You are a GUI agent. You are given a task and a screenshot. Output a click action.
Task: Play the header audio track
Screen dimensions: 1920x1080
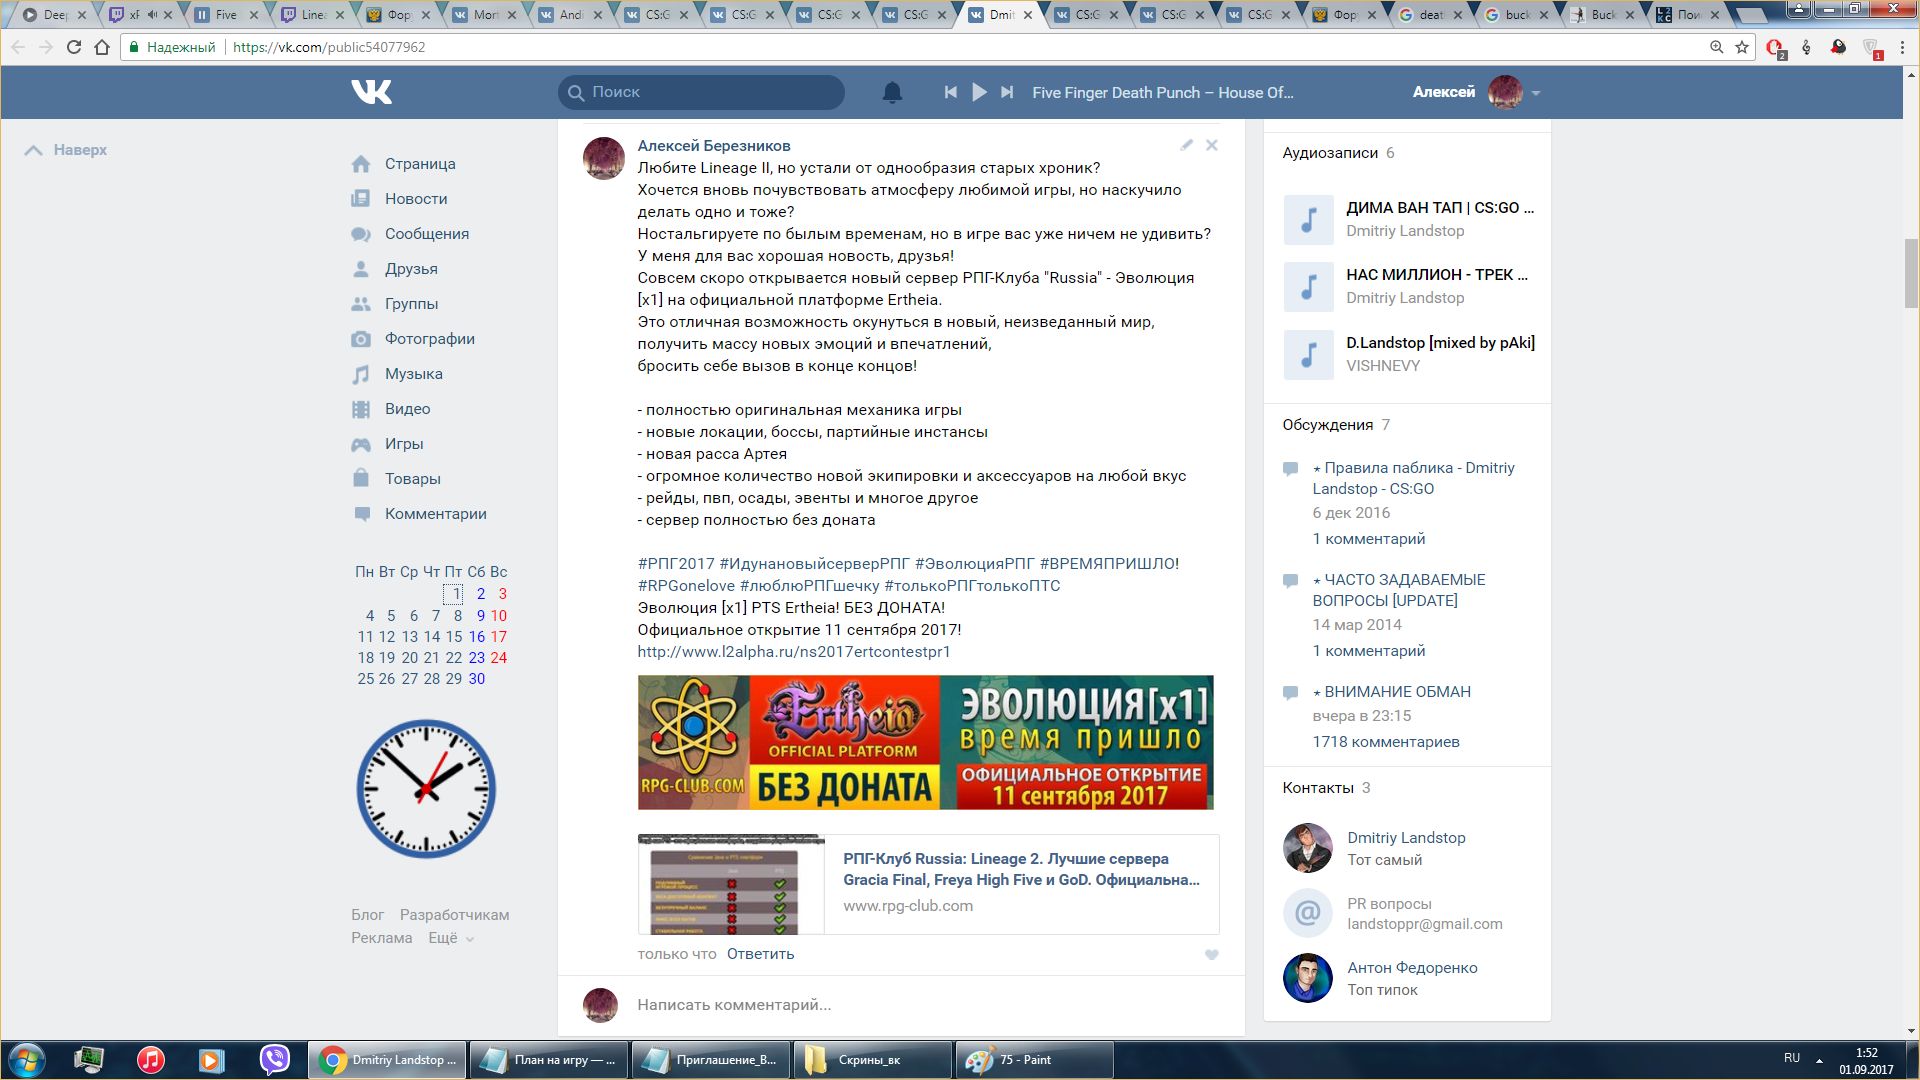979,92
